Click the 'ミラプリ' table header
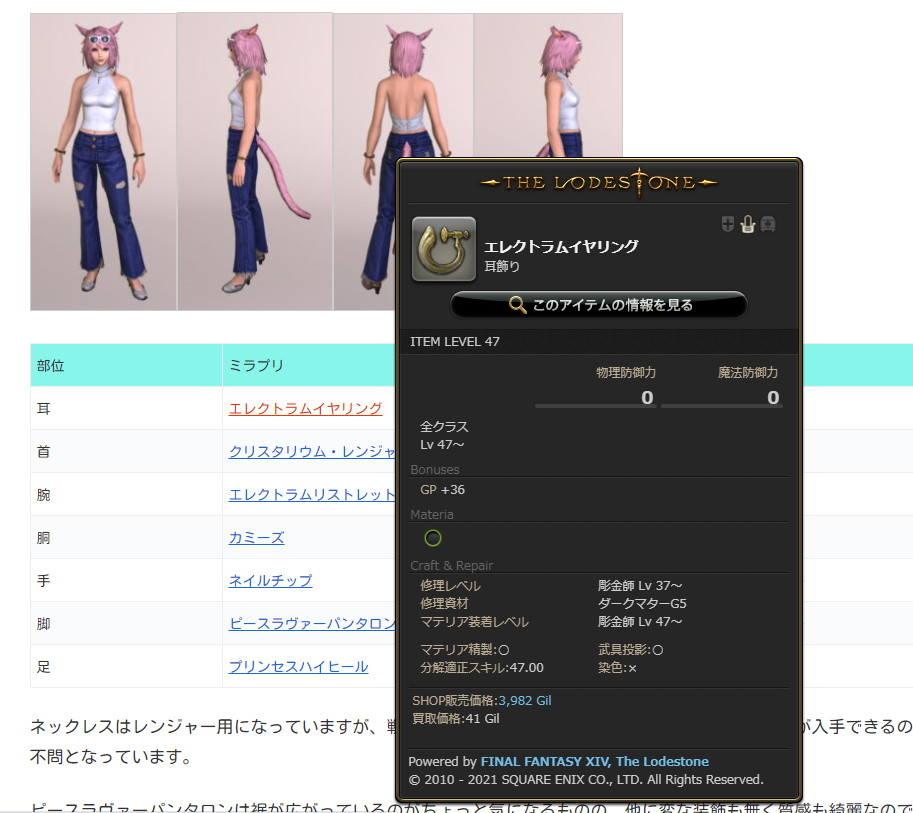Viewport: 913px width, 813px height. 256,366
